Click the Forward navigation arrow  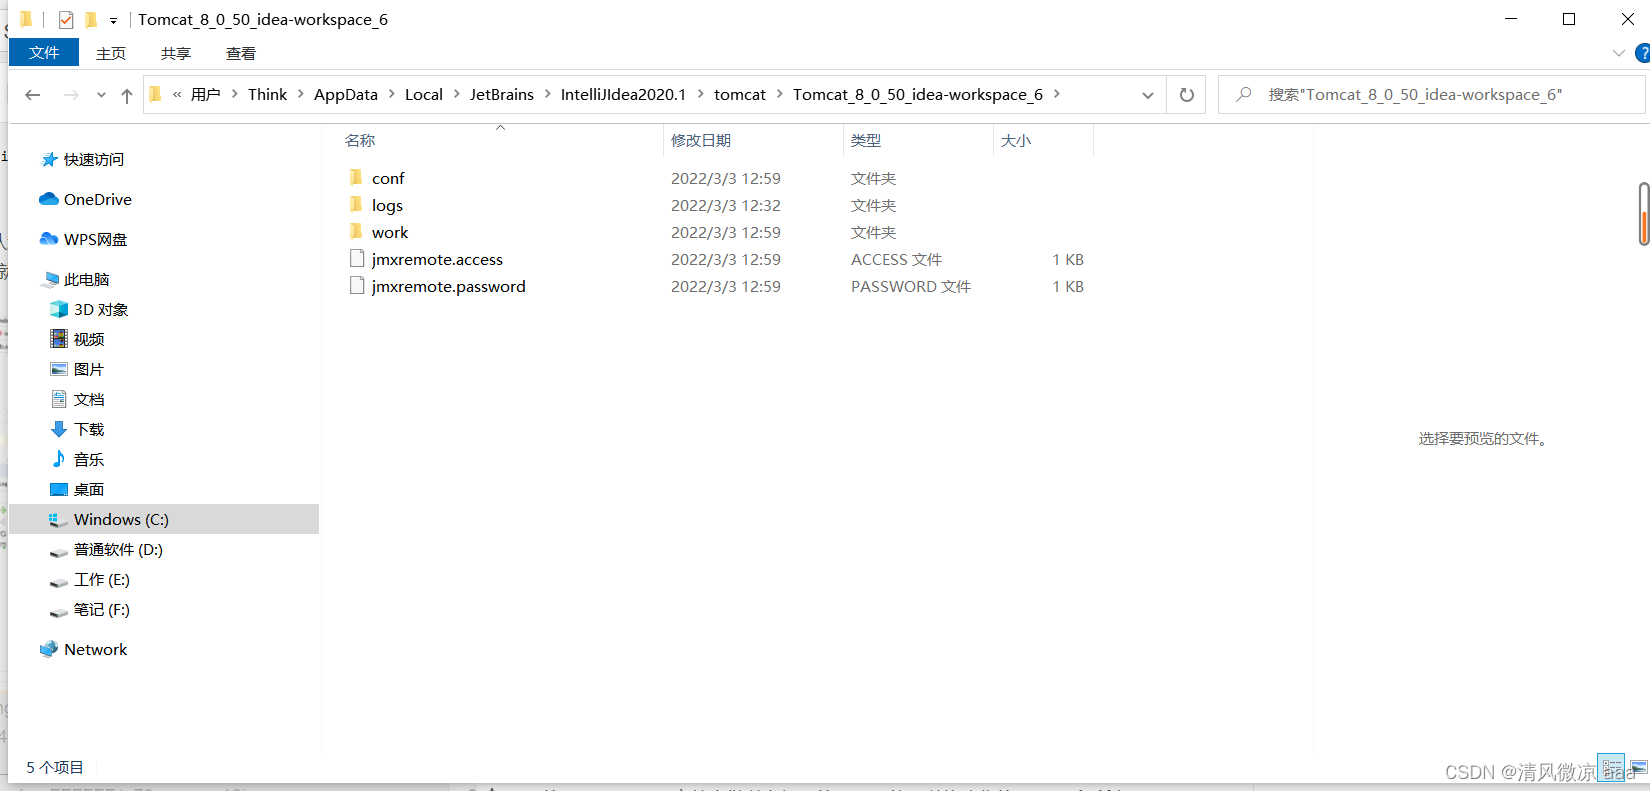71,95
